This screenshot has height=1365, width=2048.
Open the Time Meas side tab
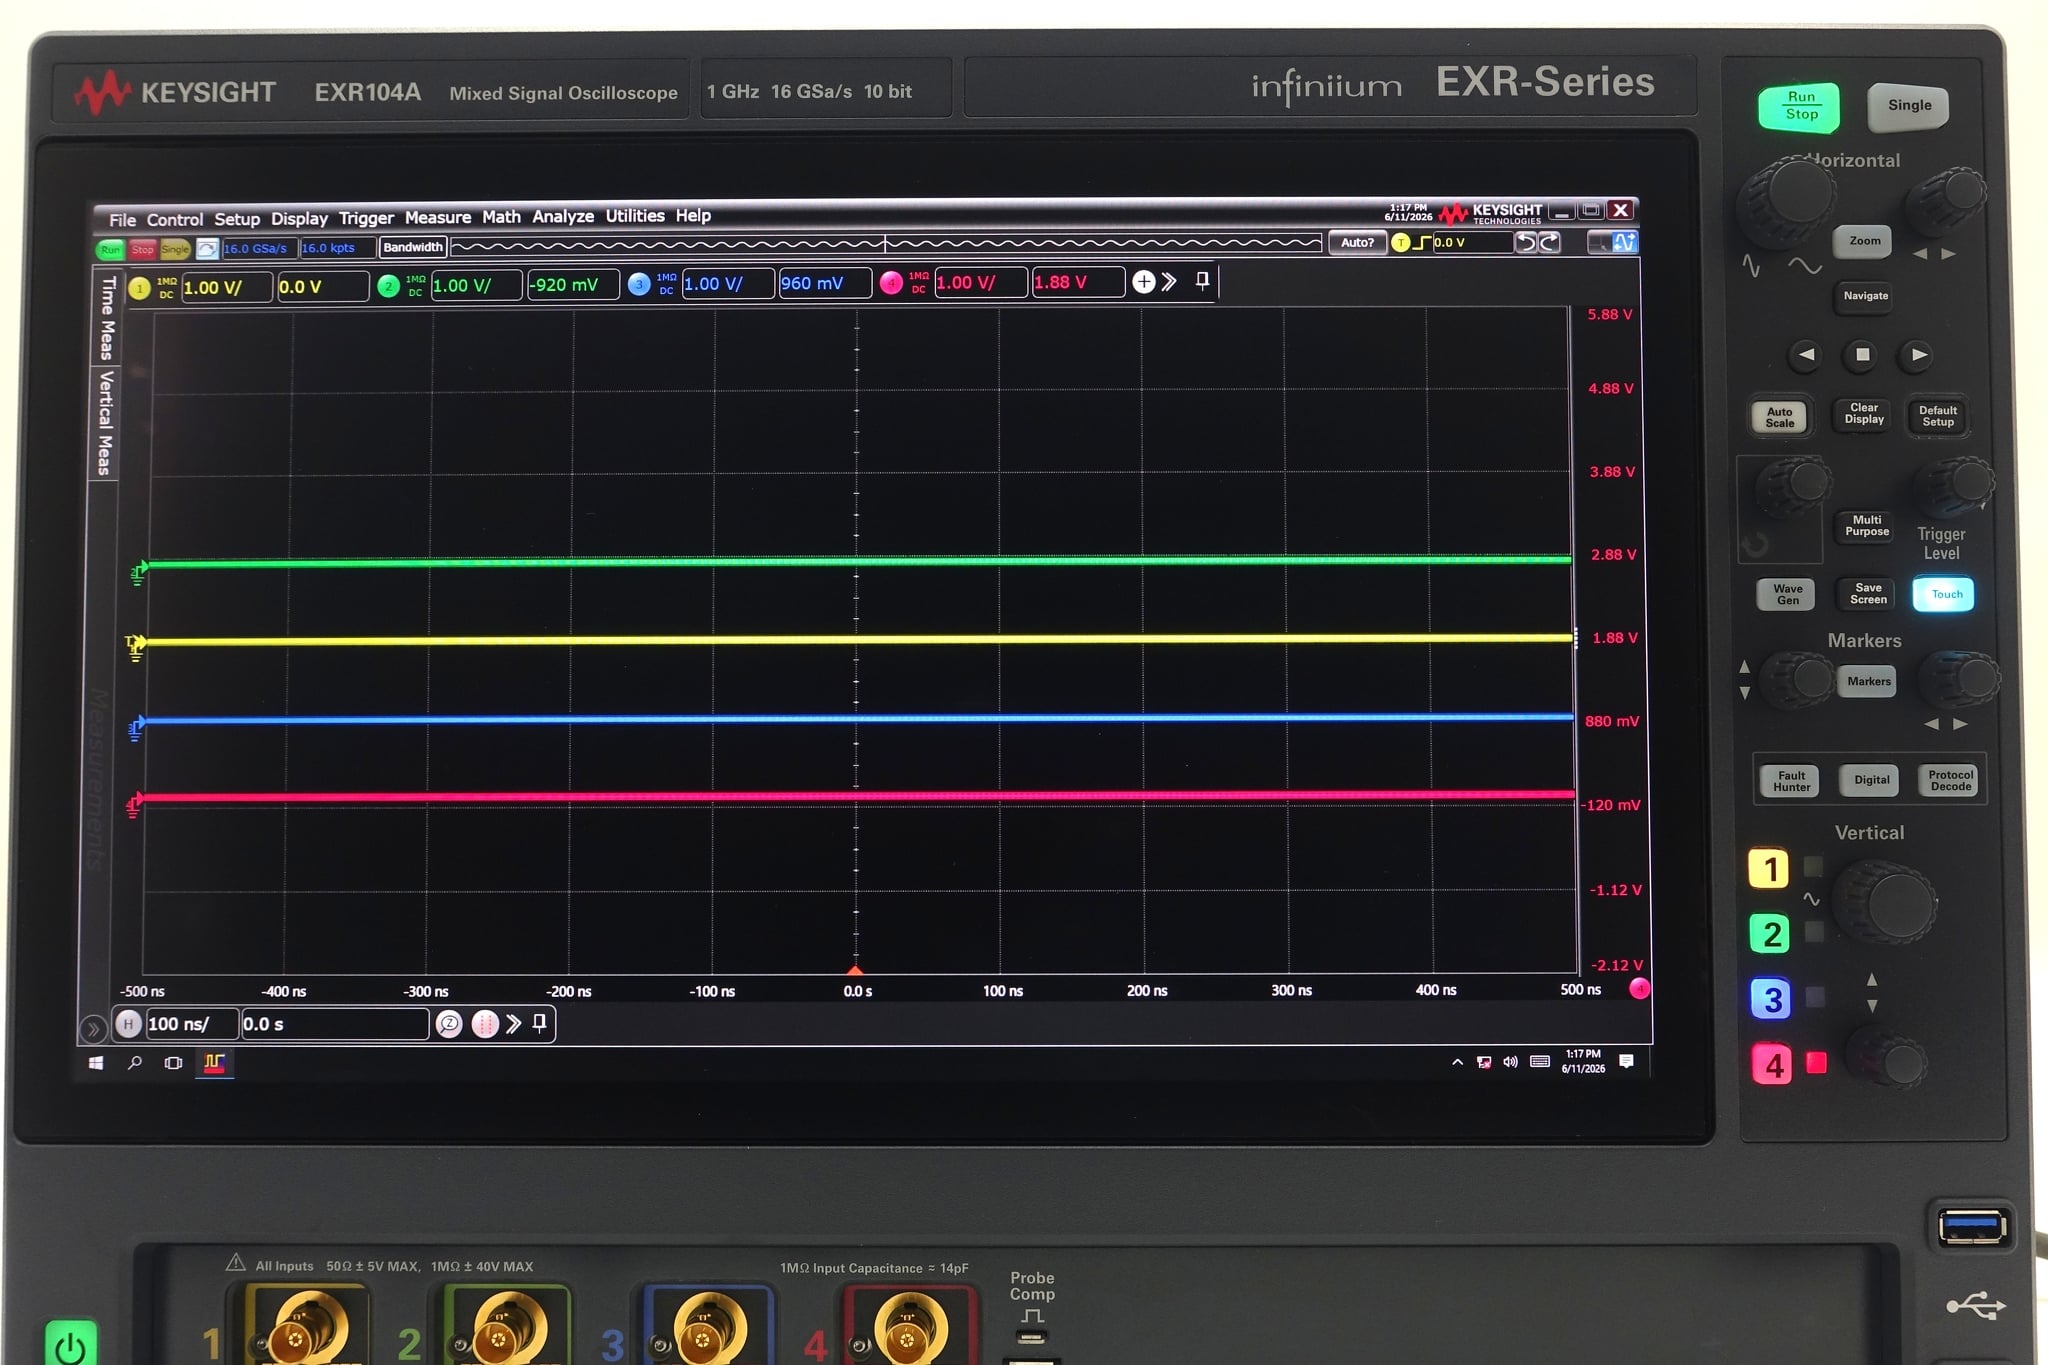[106, 318]
